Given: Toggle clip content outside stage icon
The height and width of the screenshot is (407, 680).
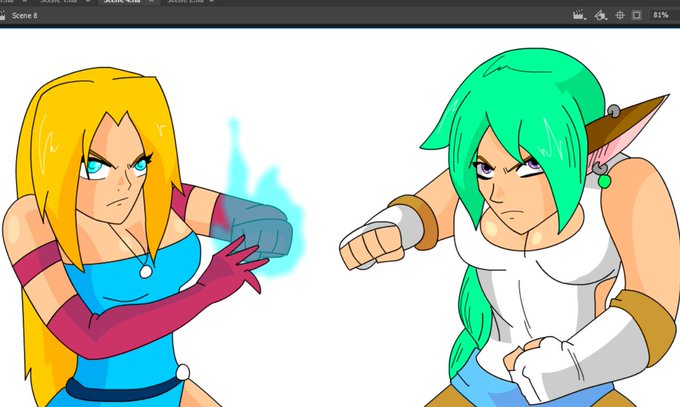Looking at the screenshot, I should [636, 15].
